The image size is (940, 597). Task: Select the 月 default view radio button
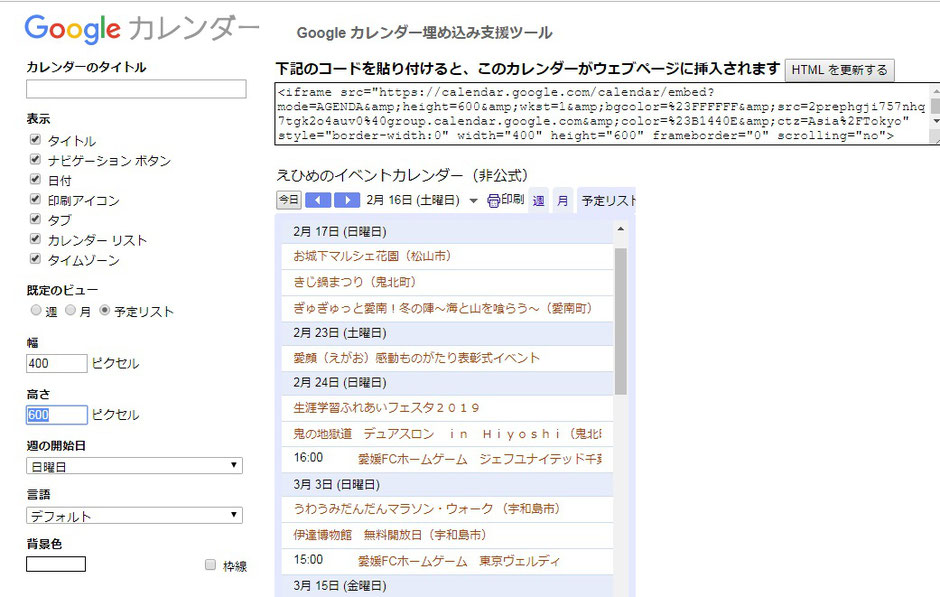[71, 310]
